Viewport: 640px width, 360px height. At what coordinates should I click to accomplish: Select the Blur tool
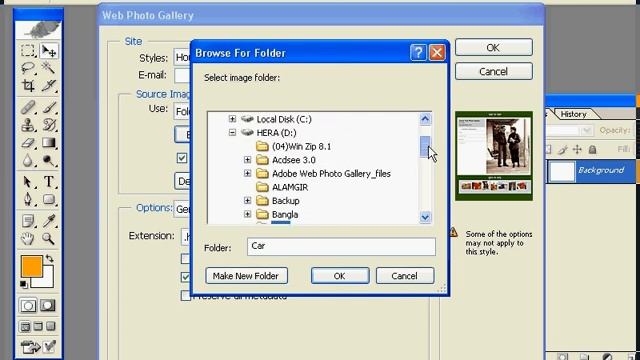[28, 161]
